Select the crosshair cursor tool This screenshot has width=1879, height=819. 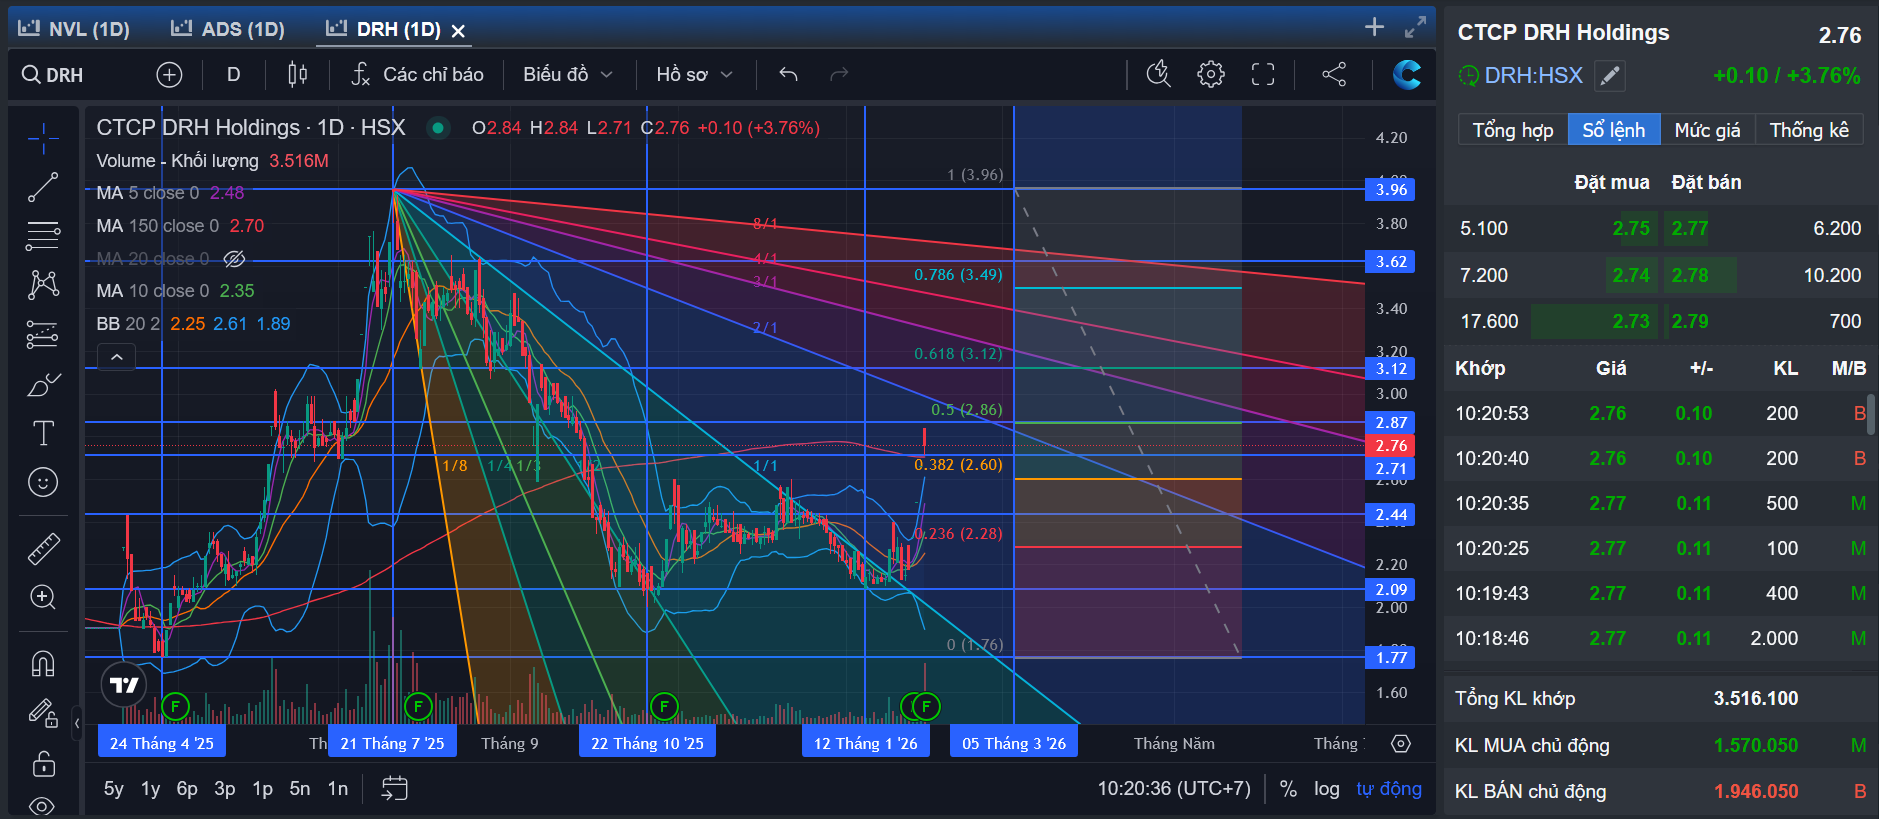pyautogui.click(x=43, y=138)
